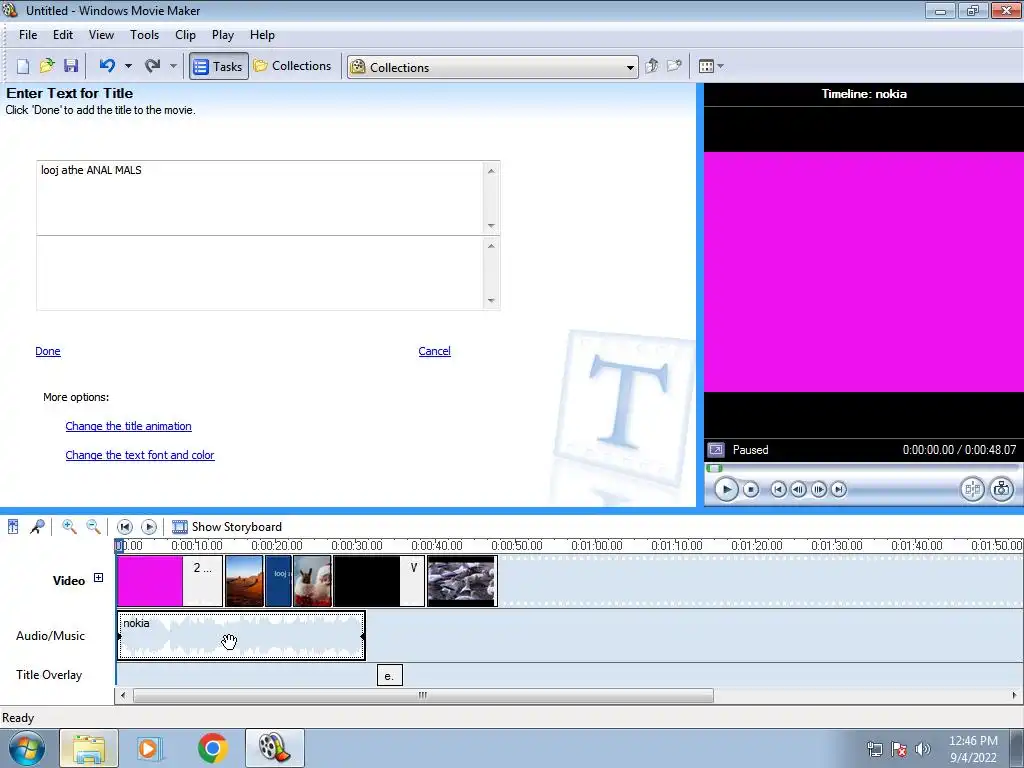
Task: Cancel the title entry
Action: point(434,351)
